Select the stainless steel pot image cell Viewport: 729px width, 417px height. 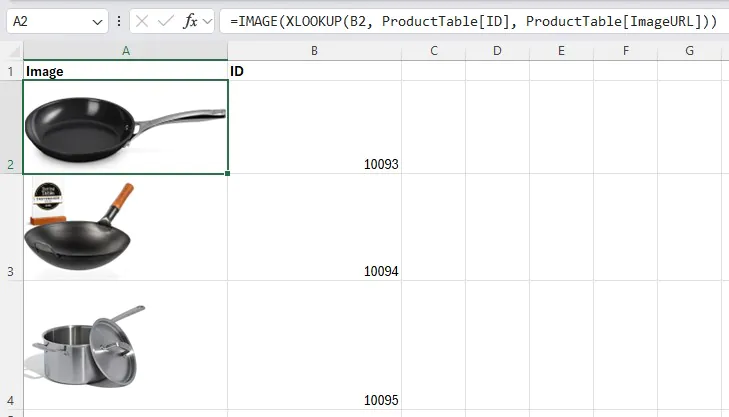click(126, 345)
